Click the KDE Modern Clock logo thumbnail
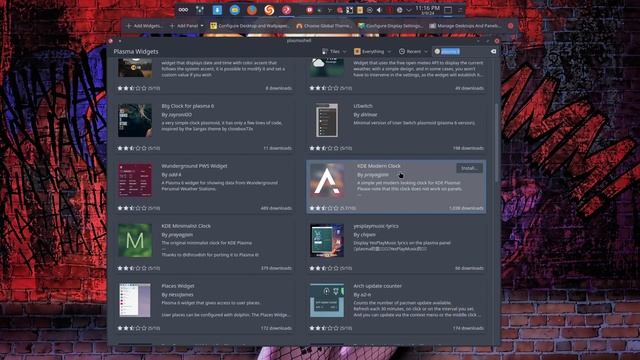Viewport: 640px width, 360px height. pos(327,180)
